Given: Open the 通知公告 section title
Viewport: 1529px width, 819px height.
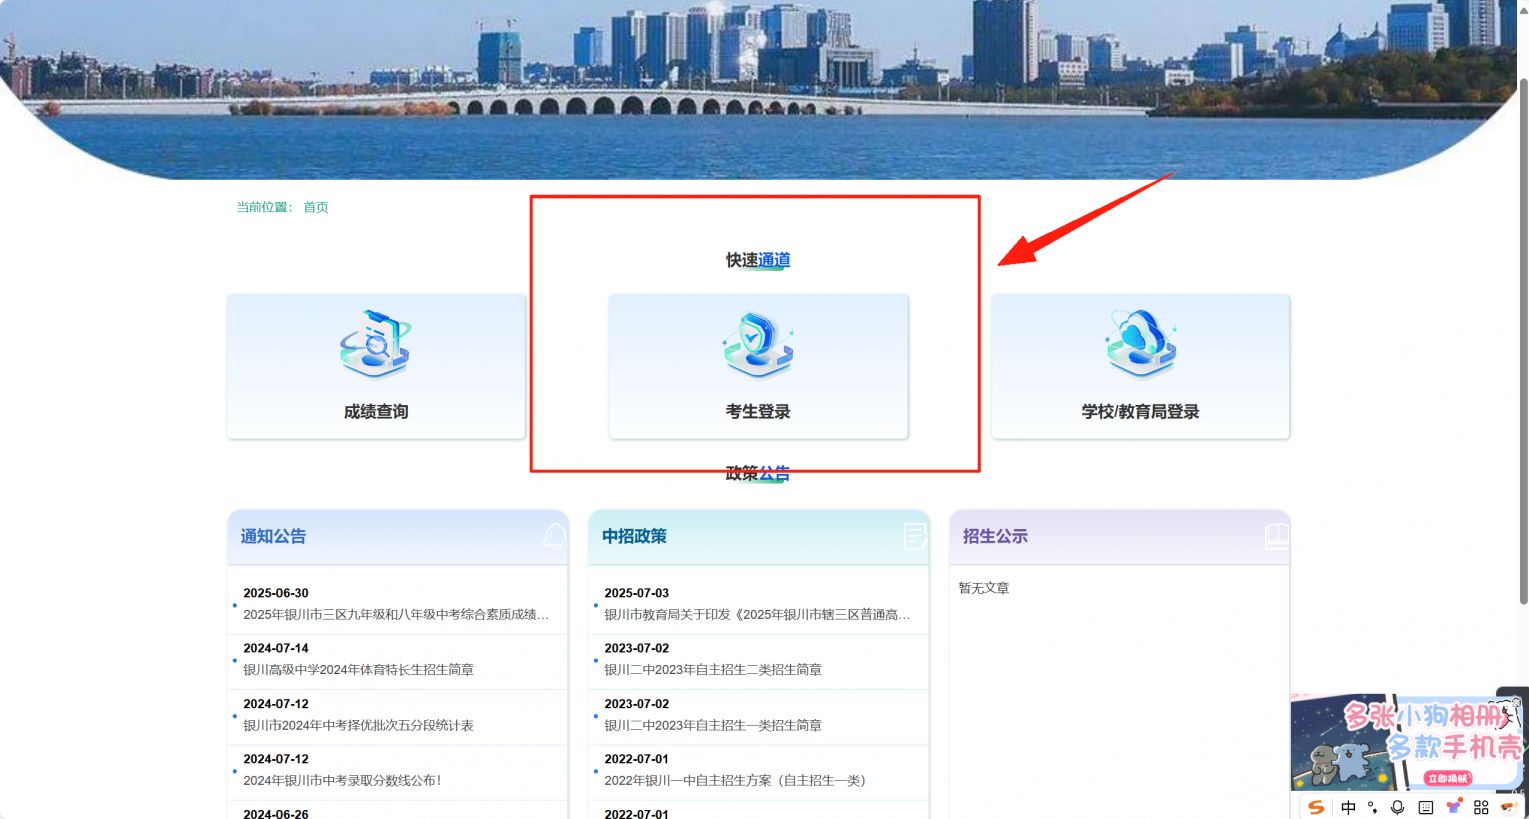Looking at the screenshot, I should tap(273, 537).
